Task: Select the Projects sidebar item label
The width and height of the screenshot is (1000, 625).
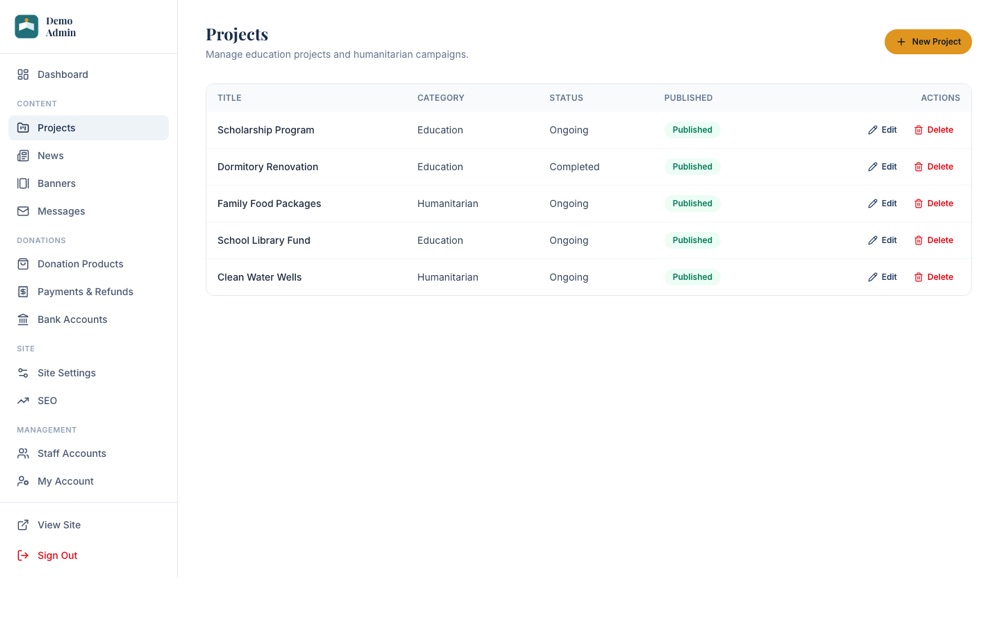Action: tap(56, 128)
